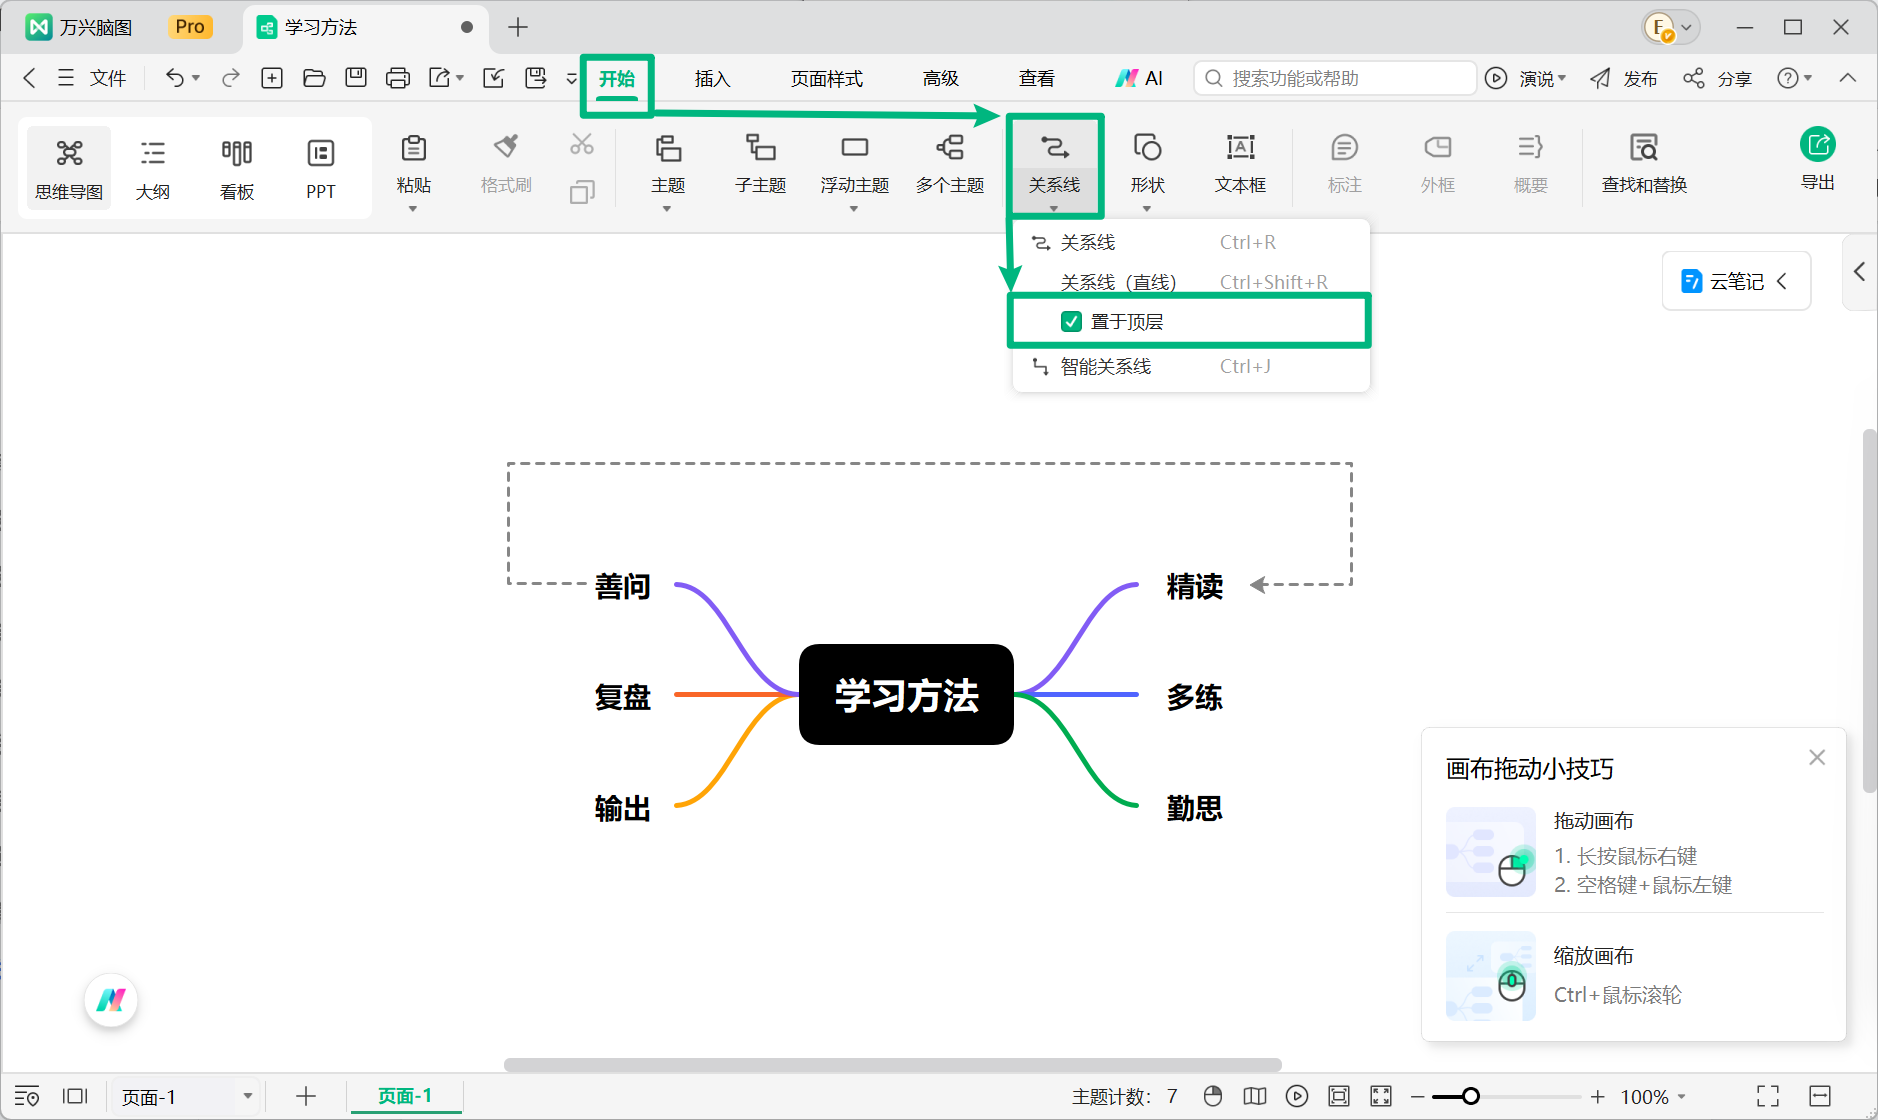Toggle the book view icon in status bar
Screen dimensions: 1878x1120
coord(1255,1096)
